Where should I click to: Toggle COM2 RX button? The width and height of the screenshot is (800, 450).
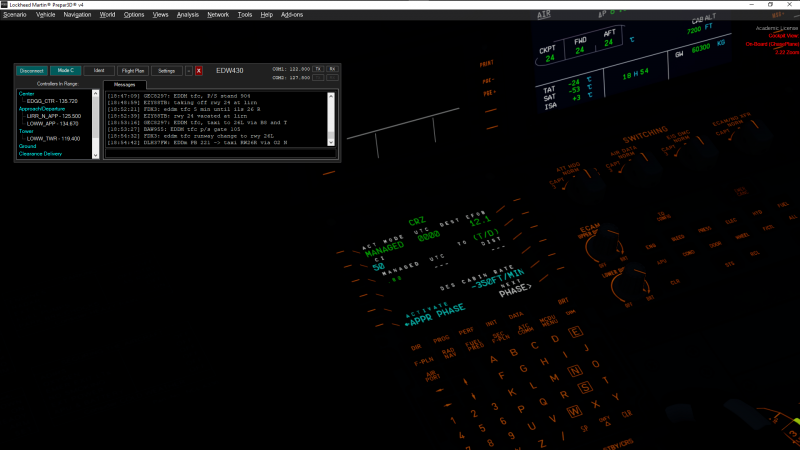(x=332, y=78)
